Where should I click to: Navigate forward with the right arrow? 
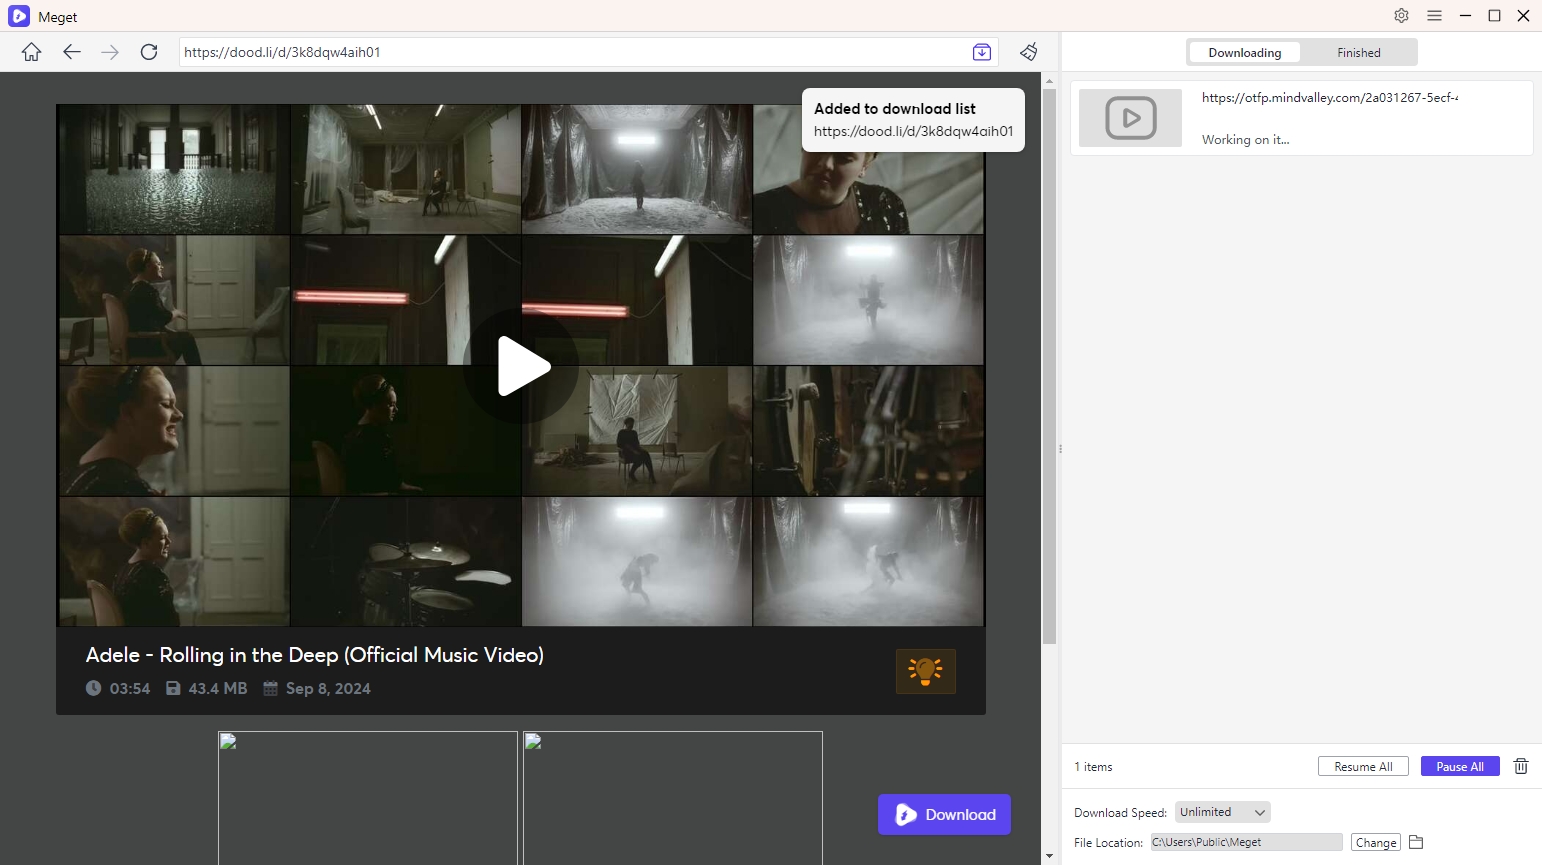(x=110, y=52)
